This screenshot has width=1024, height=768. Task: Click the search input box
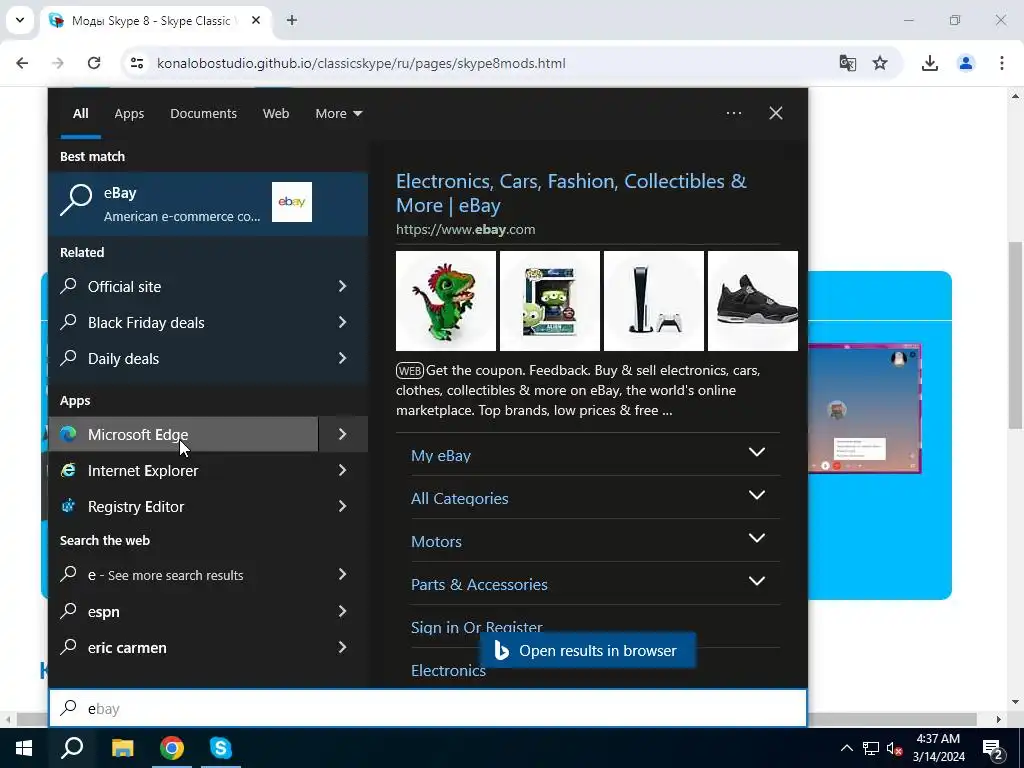(428, 708)
